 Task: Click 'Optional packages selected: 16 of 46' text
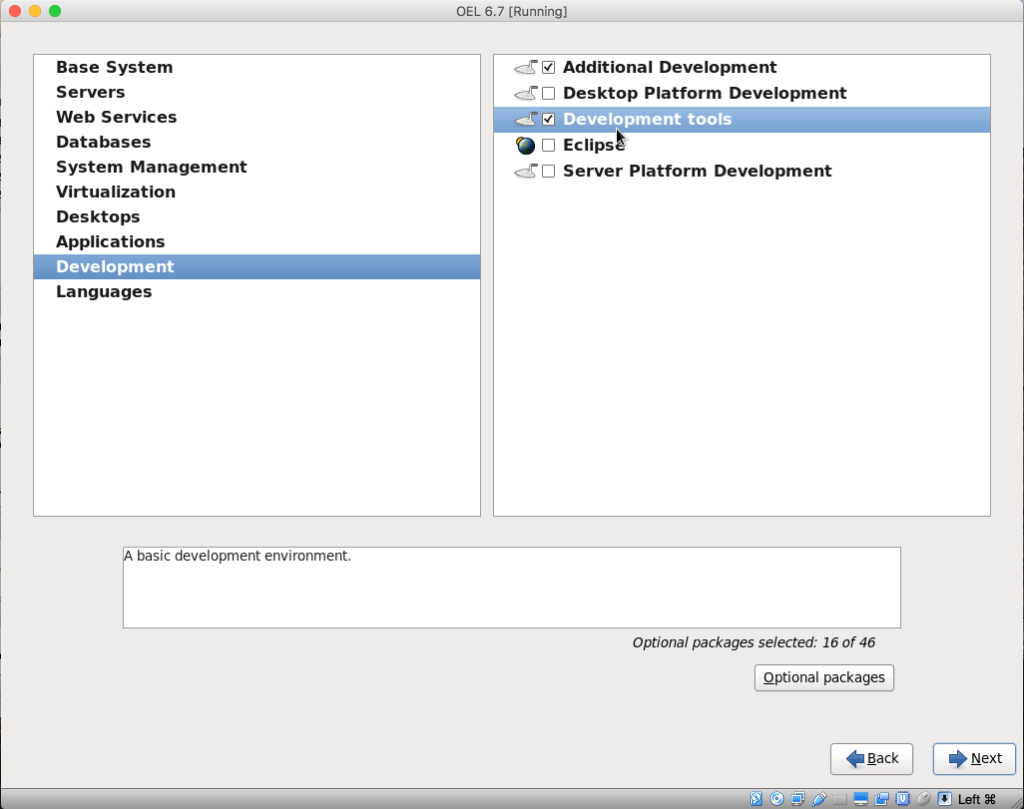(753, 642)
